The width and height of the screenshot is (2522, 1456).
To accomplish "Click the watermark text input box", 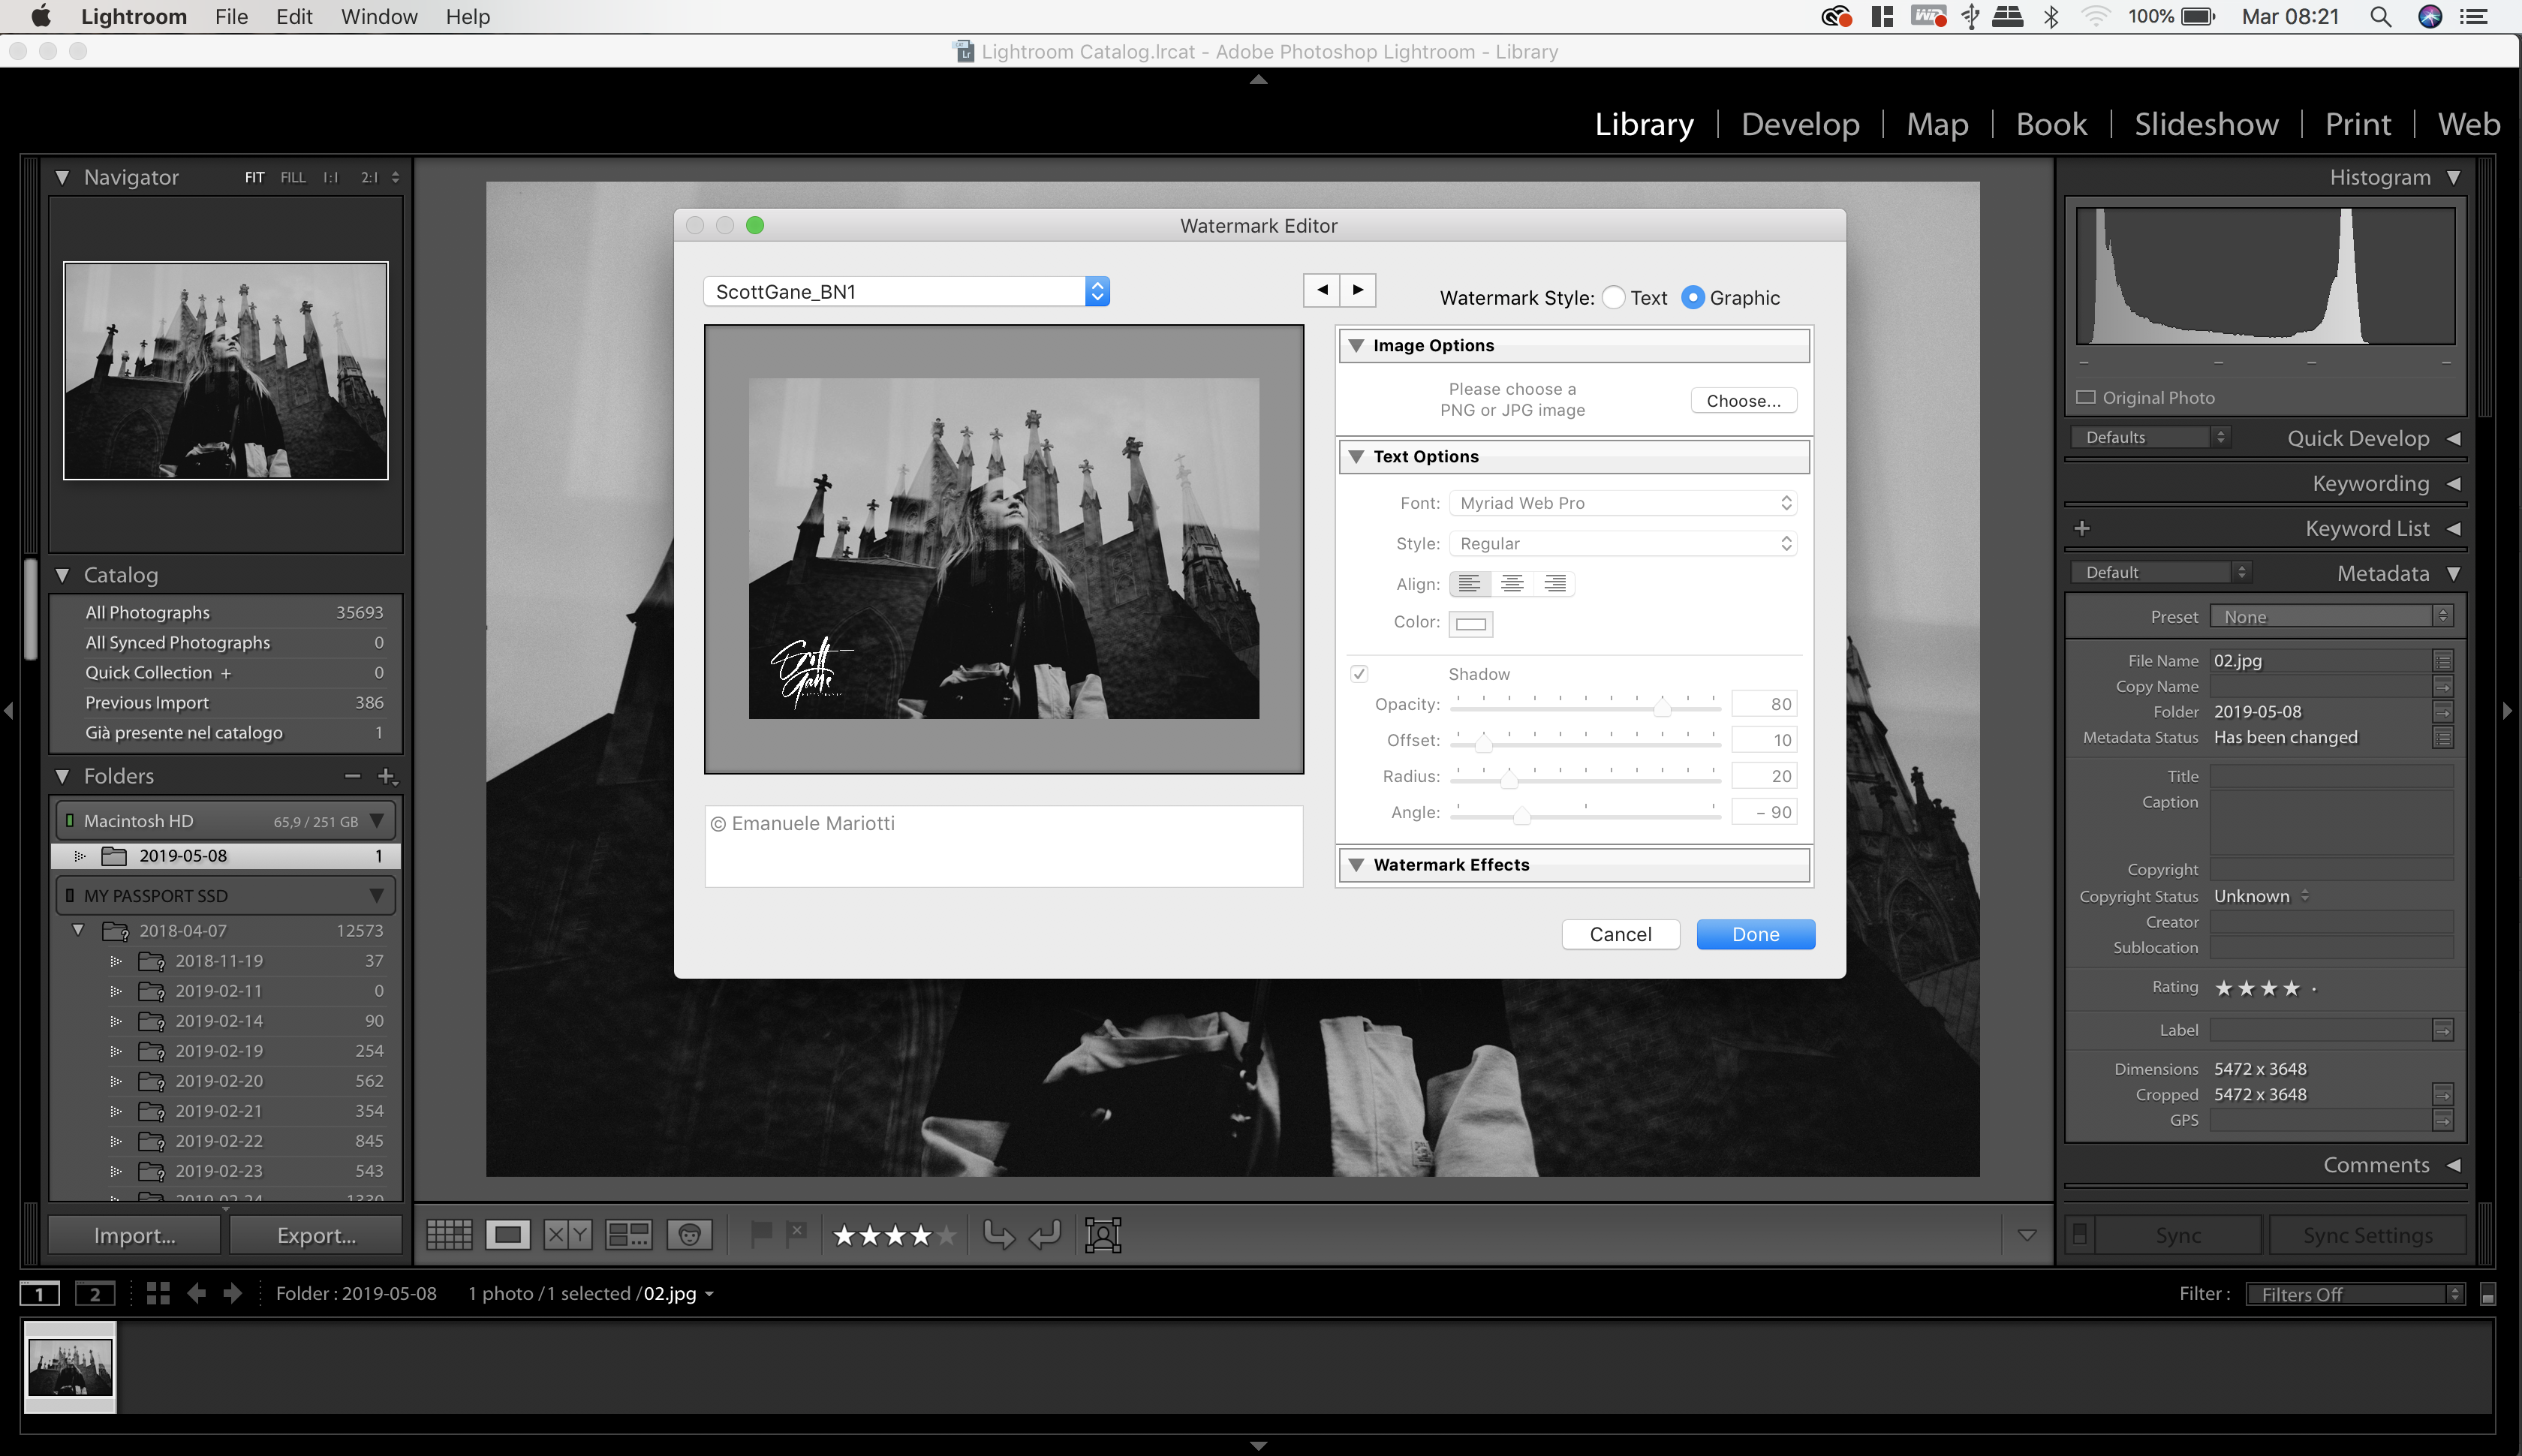I will pyautogui.click(x=1003, y=846).
